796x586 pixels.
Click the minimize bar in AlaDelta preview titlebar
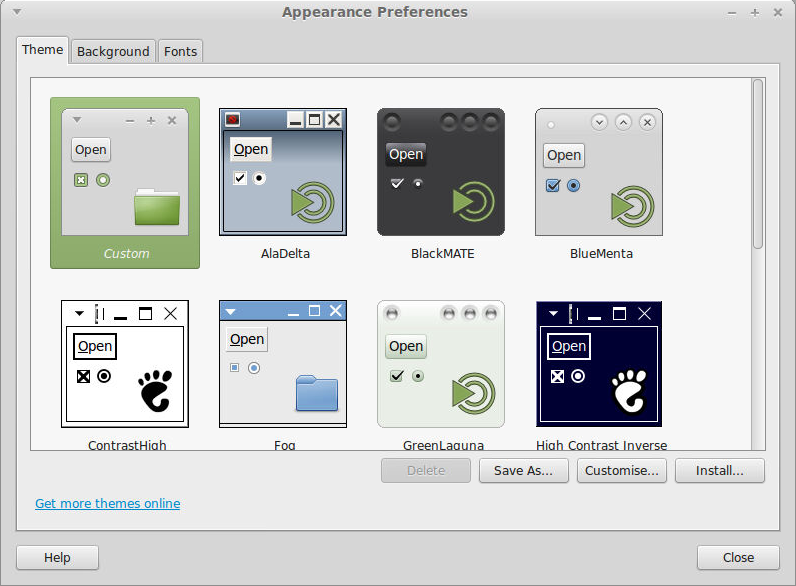[x=295, y=120]
